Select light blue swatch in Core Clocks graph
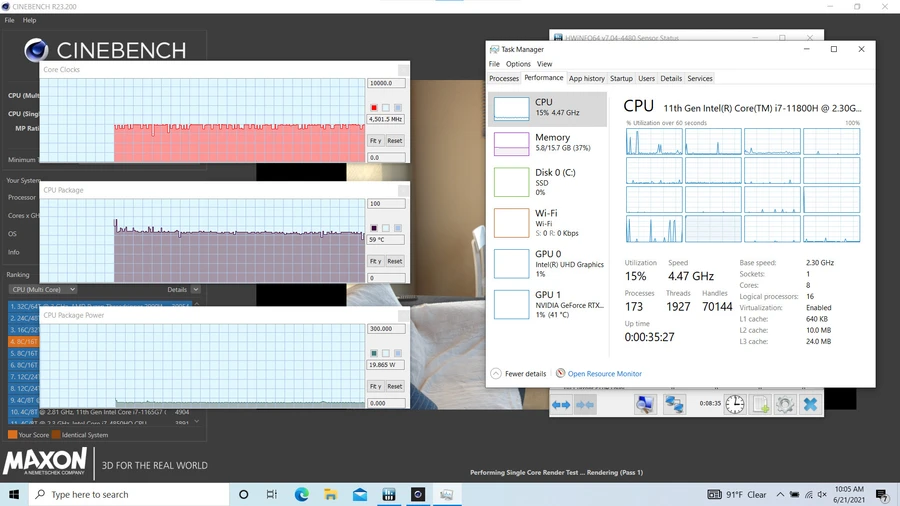The width and height of the screenshot is (900, 506). [398, 108]
